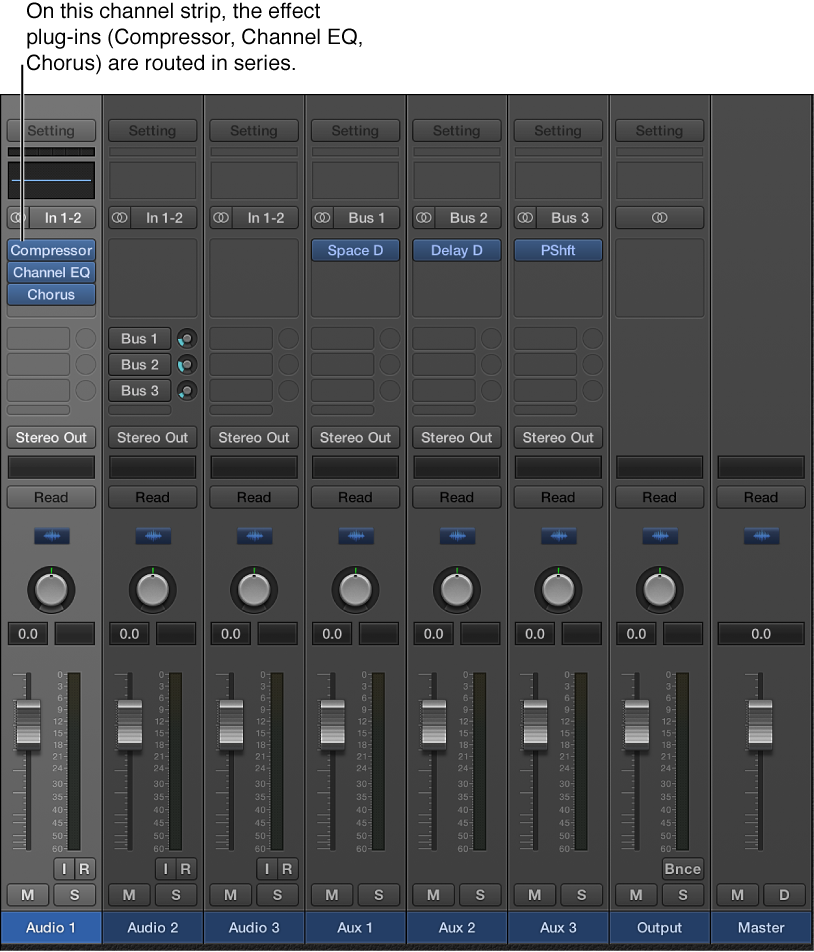
Task: Click the format icon beside Bus 1 input on Aux 1
Action: tap(321, 218)
